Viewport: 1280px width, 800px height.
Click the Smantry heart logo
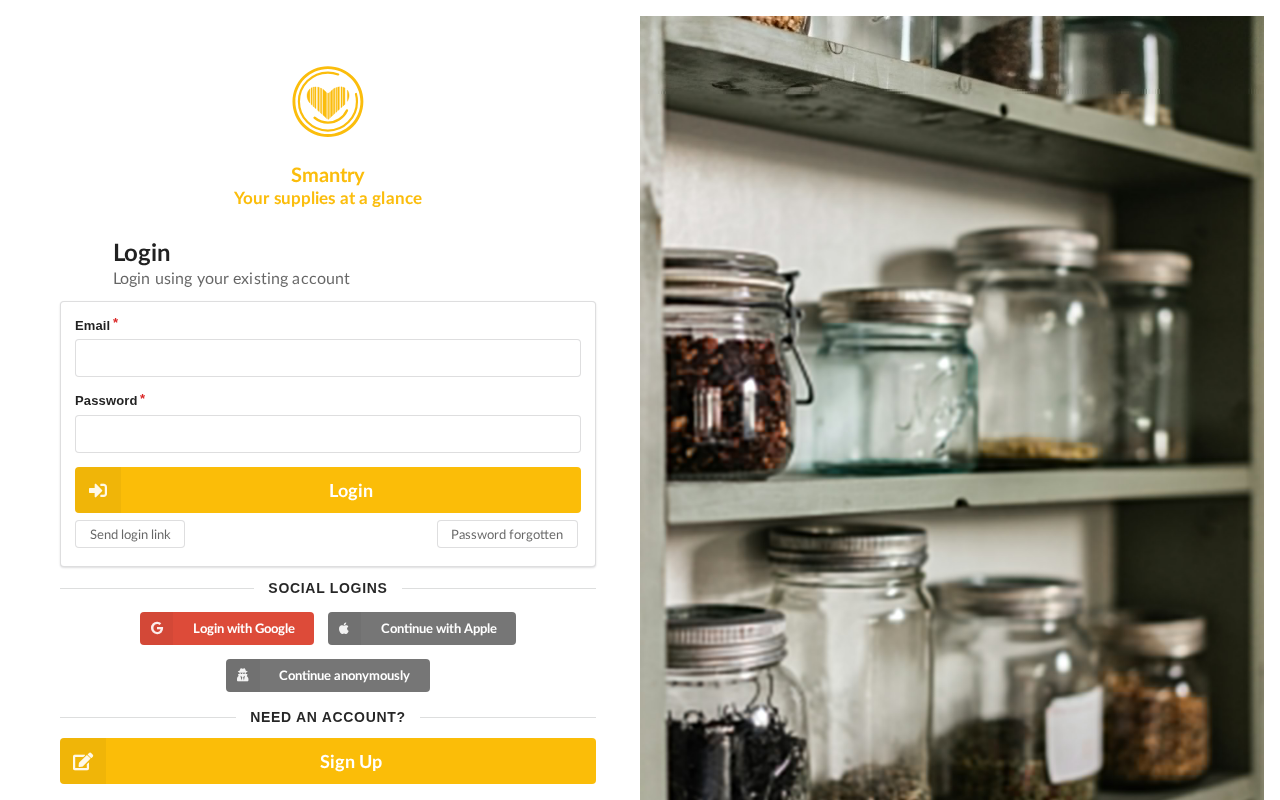[328, 102]
